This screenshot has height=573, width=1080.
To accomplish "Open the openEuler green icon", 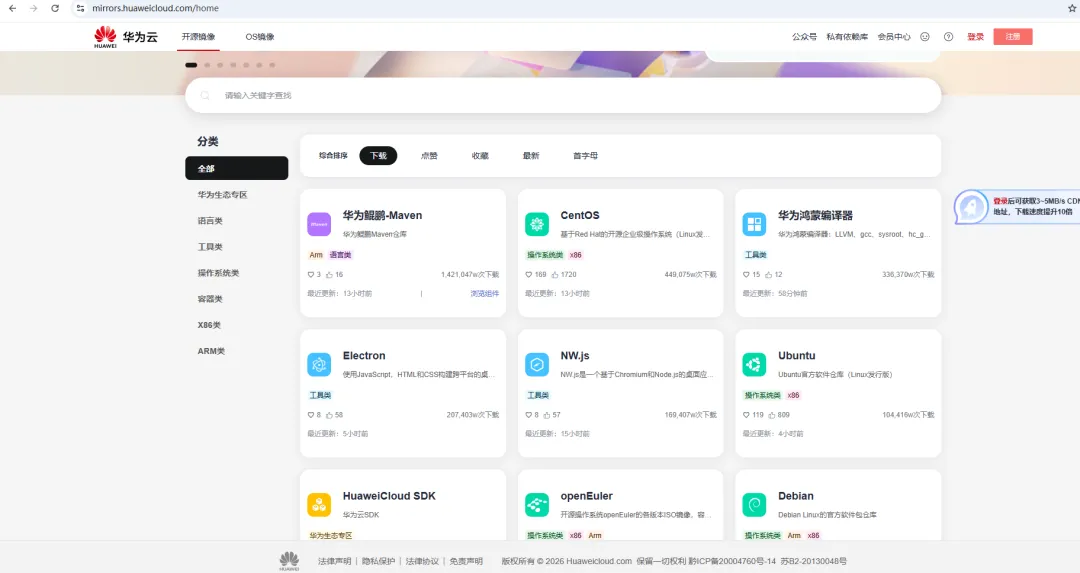I will coord(537,505).
